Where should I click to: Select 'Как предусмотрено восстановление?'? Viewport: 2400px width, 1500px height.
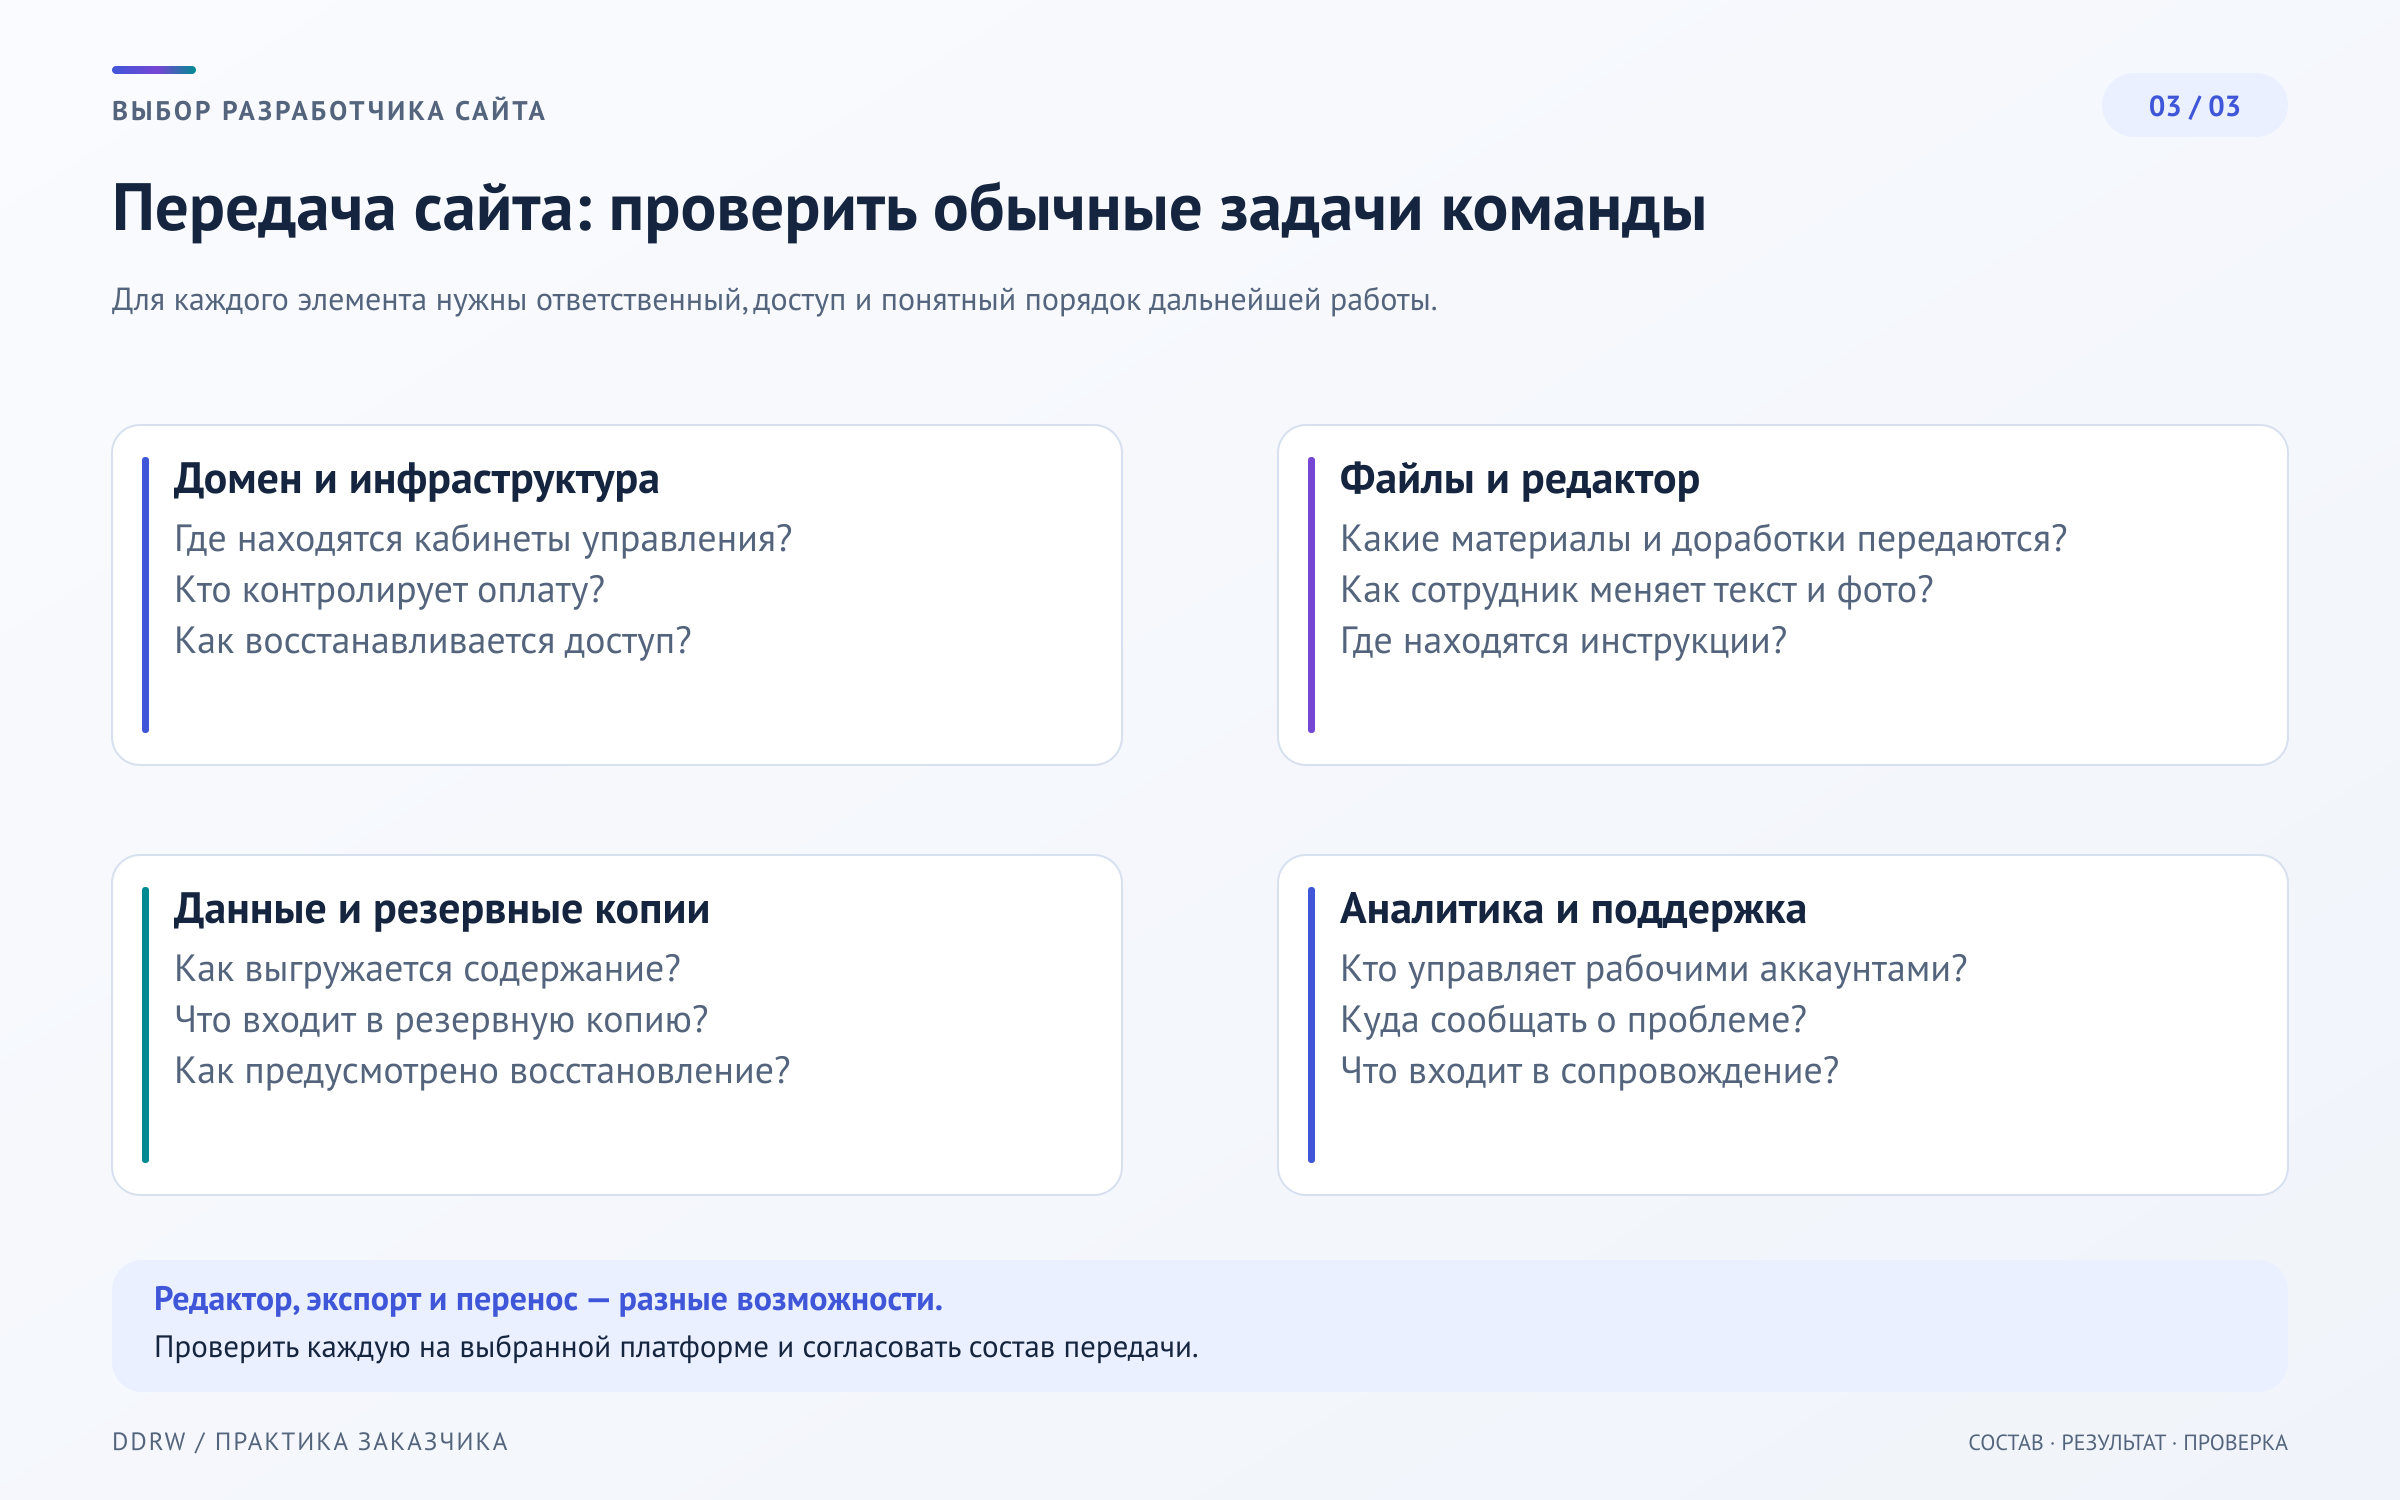tap(482, 1071)
